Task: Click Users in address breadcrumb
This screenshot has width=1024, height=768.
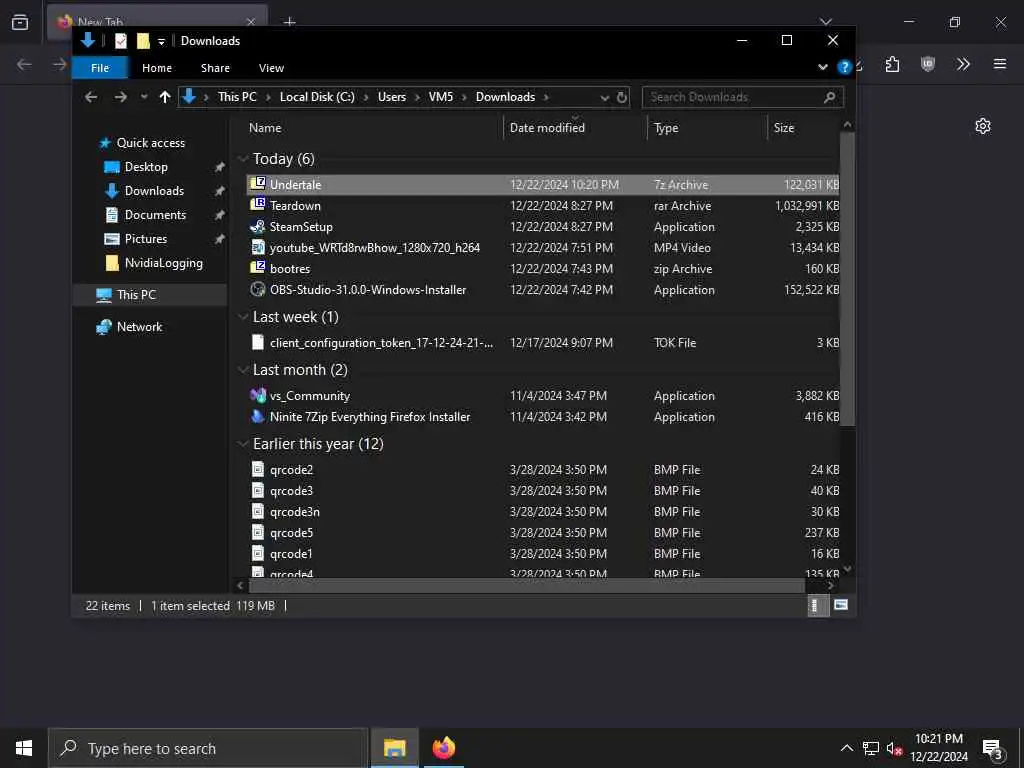Action: pos(392,97)
